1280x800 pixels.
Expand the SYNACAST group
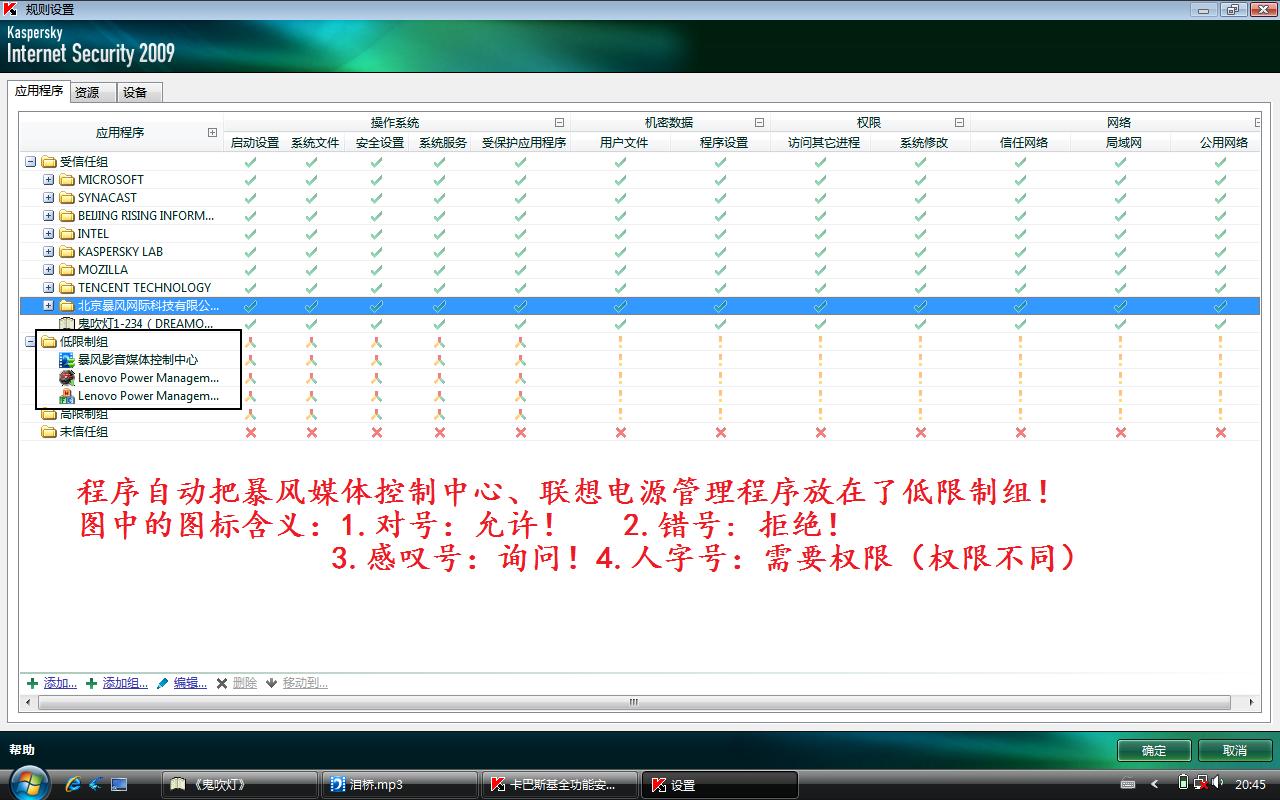pyautogui.click(x=48, y=198)
